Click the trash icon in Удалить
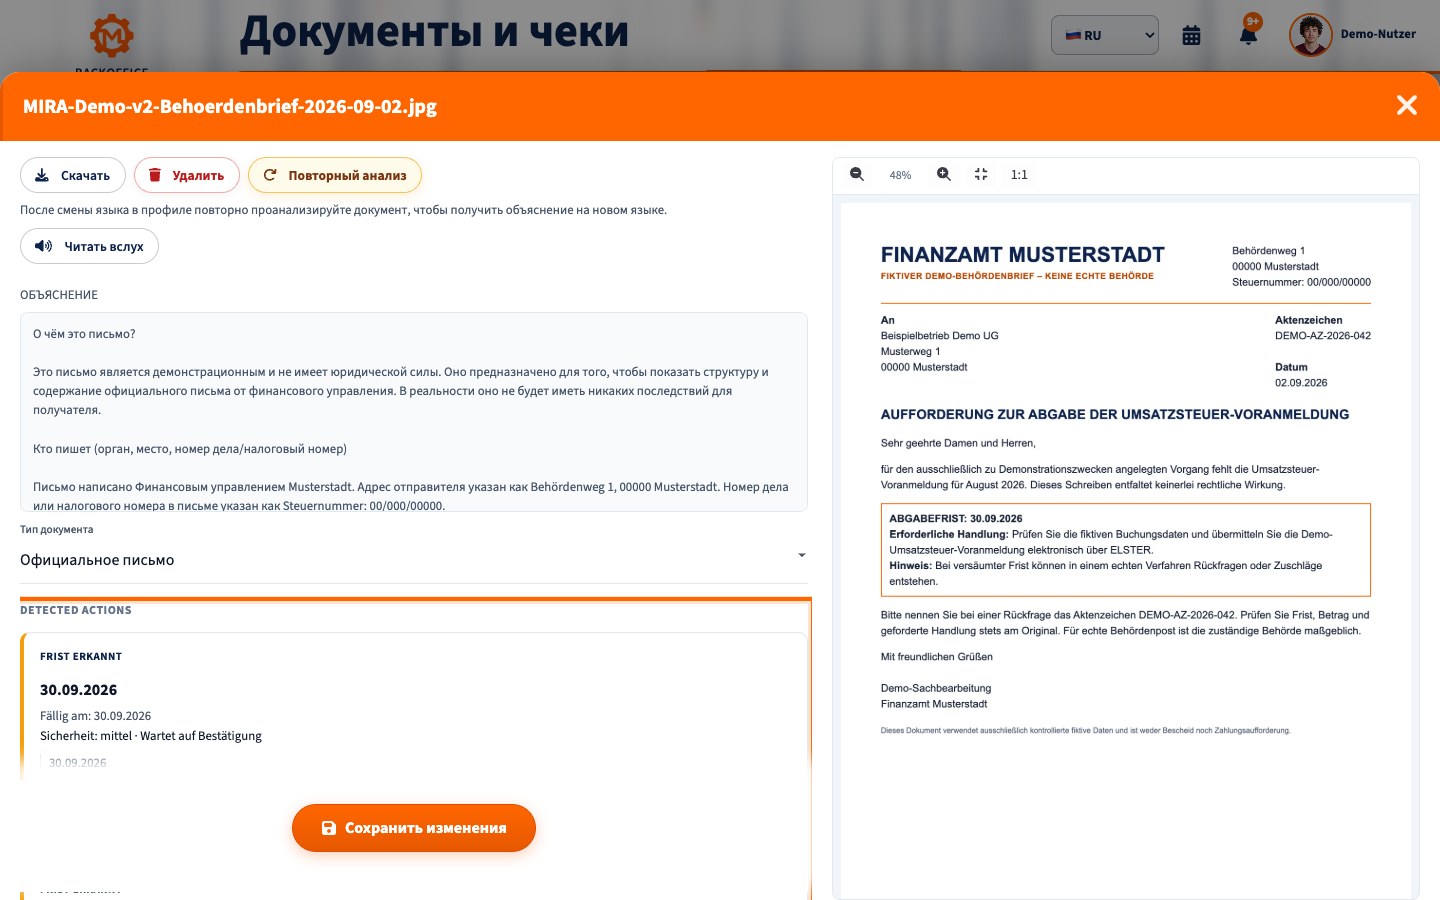Image resolution: width=1440 pixels, height=900 pixels. pyautogui.click(x=155, y=175)
